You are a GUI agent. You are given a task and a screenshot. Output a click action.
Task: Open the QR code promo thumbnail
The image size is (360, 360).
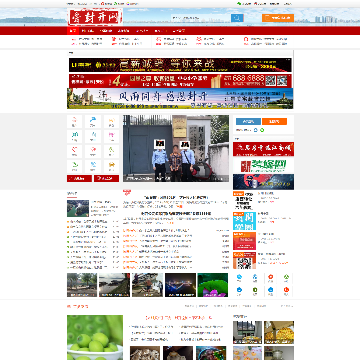click(244, 261)
